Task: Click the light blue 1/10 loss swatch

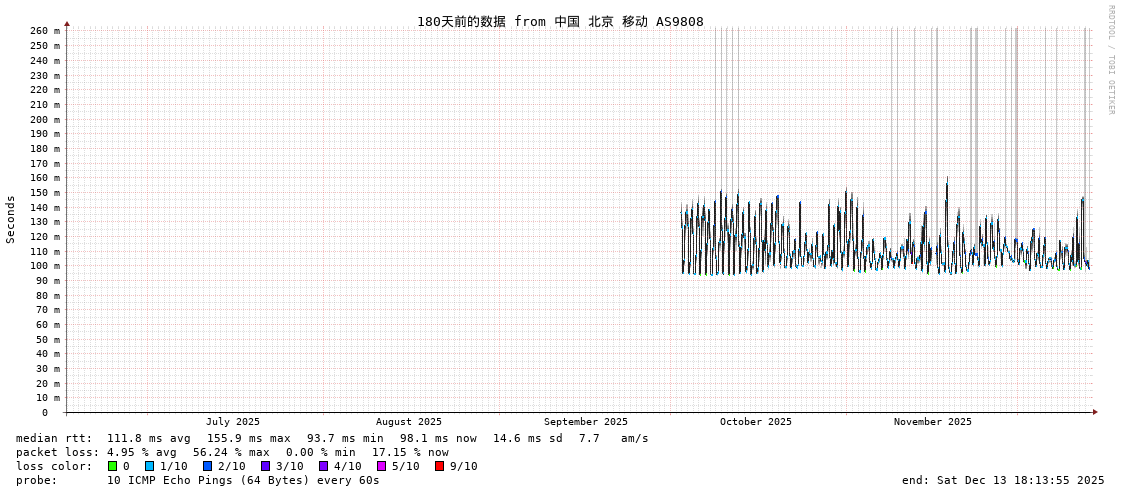Action: point(149,466)
